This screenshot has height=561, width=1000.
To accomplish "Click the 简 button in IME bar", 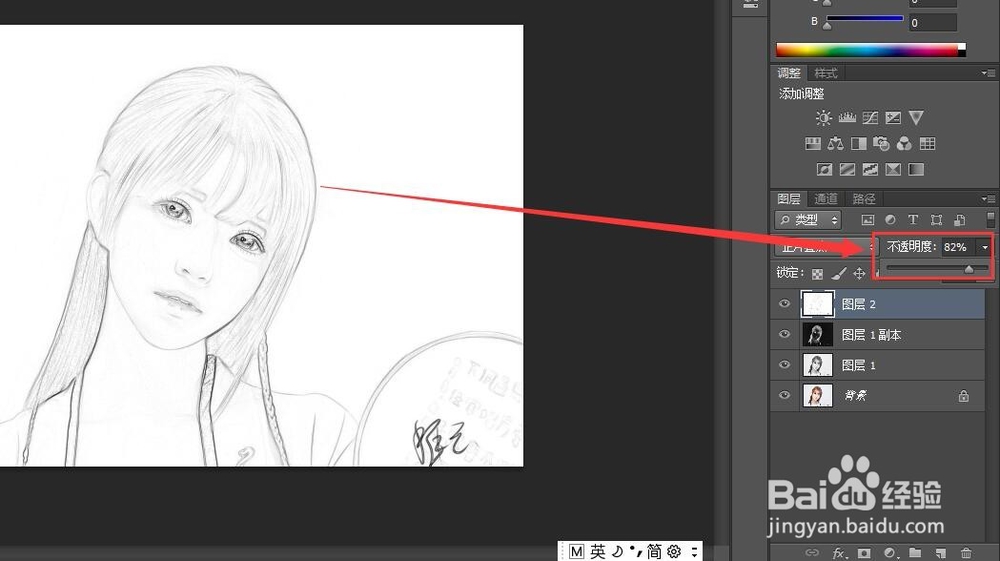I will click(x=654, y=551).
